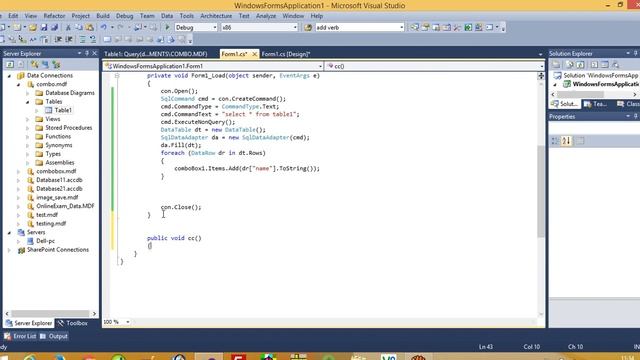Click the Solution Explorer horizontal scrollbar

(x=580, y=94)
